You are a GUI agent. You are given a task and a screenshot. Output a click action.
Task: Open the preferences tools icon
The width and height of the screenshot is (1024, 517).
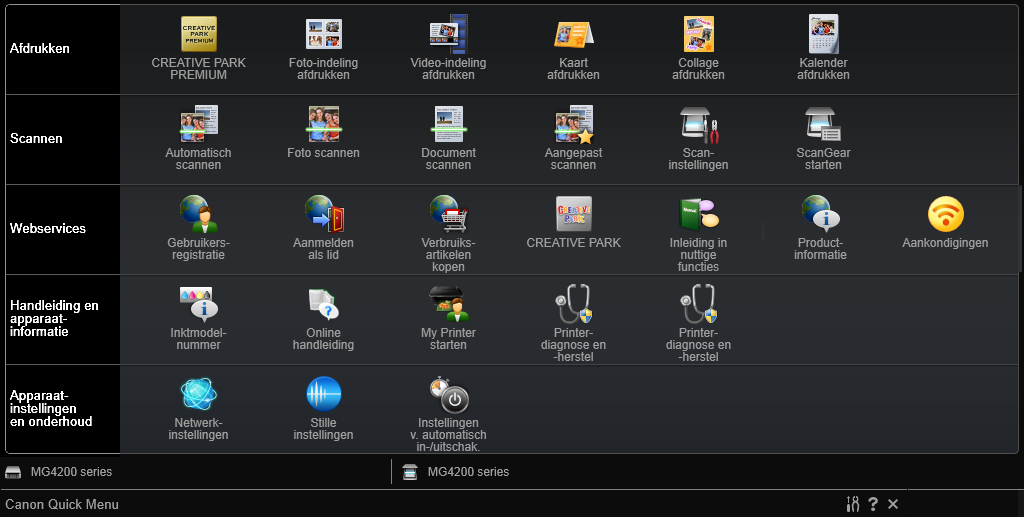pyautogui.click(x=853, y=504)
